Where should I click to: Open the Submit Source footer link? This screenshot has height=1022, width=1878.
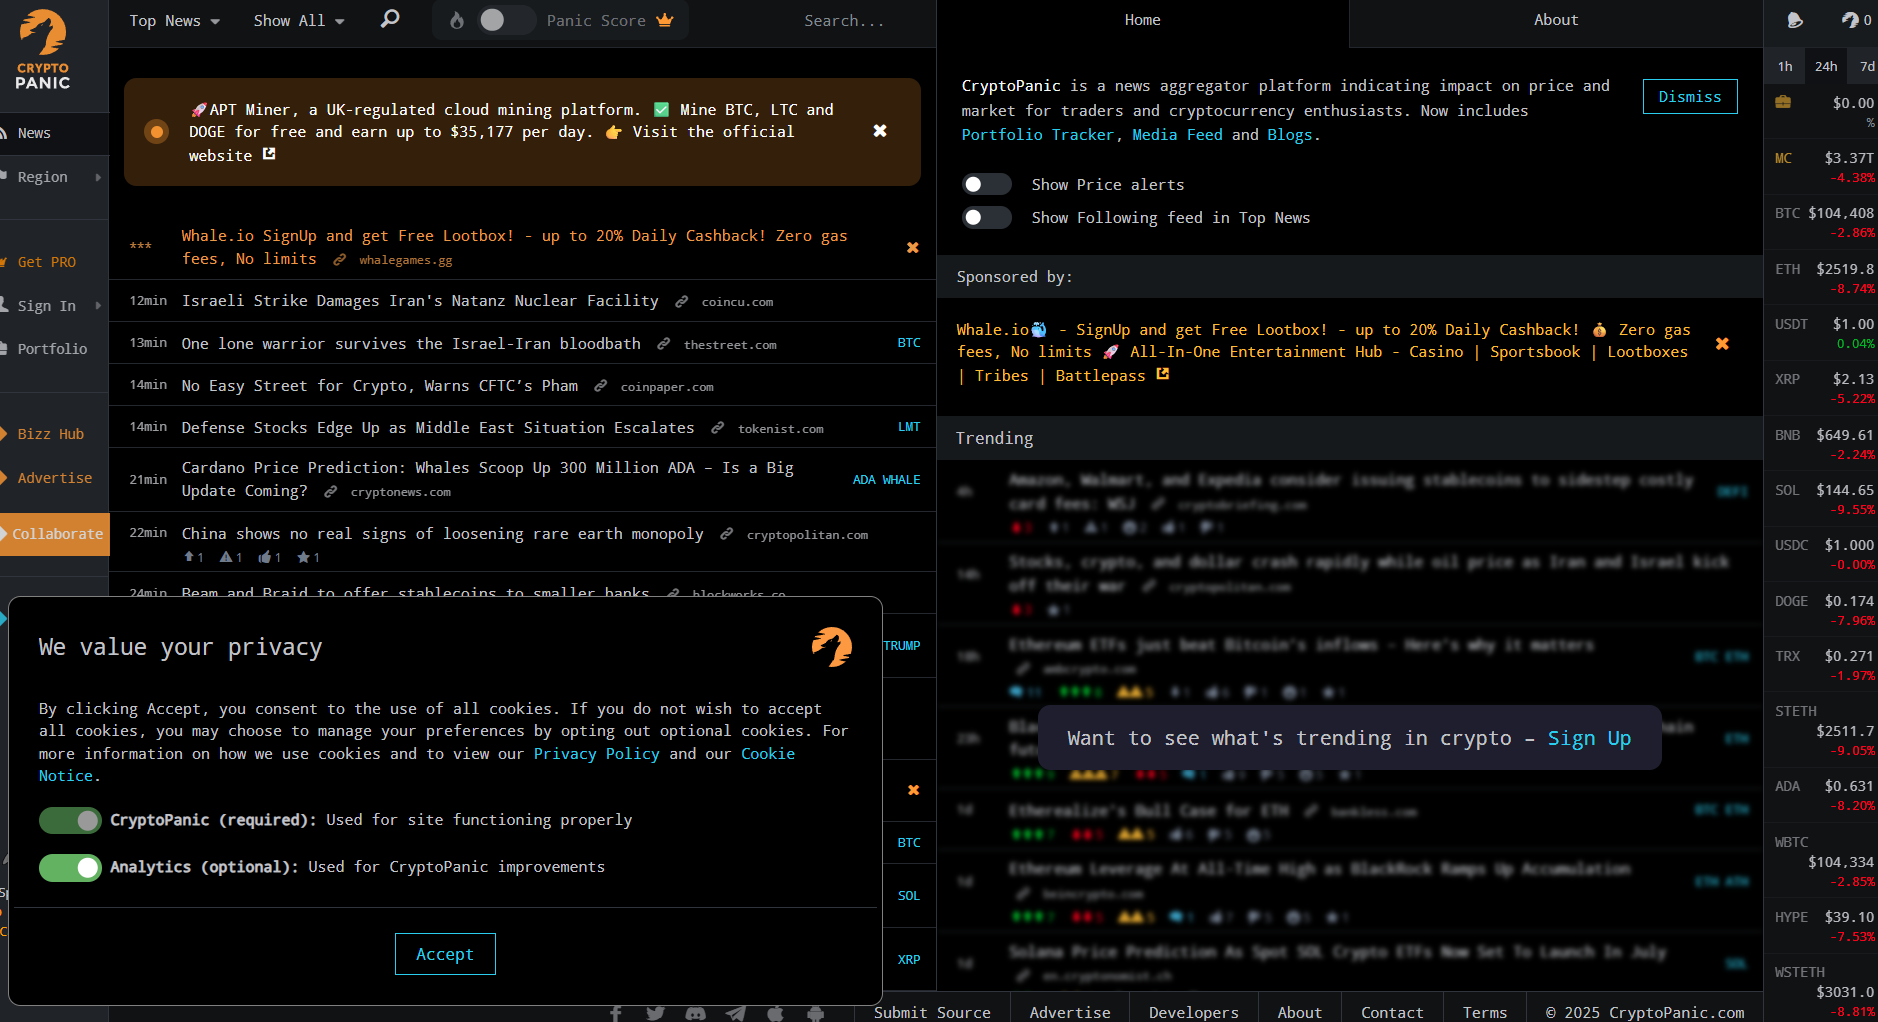coord(932,1012)
